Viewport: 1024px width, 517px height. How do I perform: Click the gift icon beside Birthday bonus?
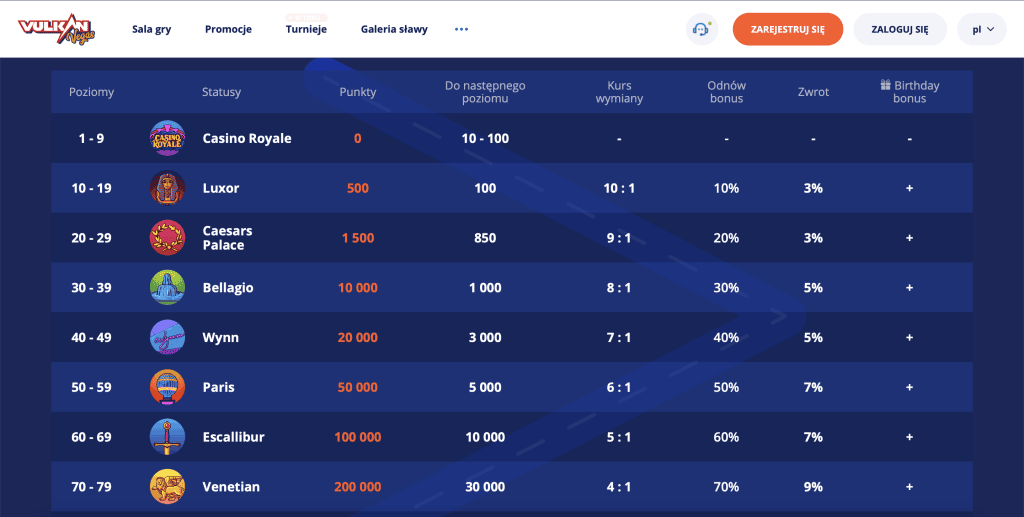(x=886, y=85)
